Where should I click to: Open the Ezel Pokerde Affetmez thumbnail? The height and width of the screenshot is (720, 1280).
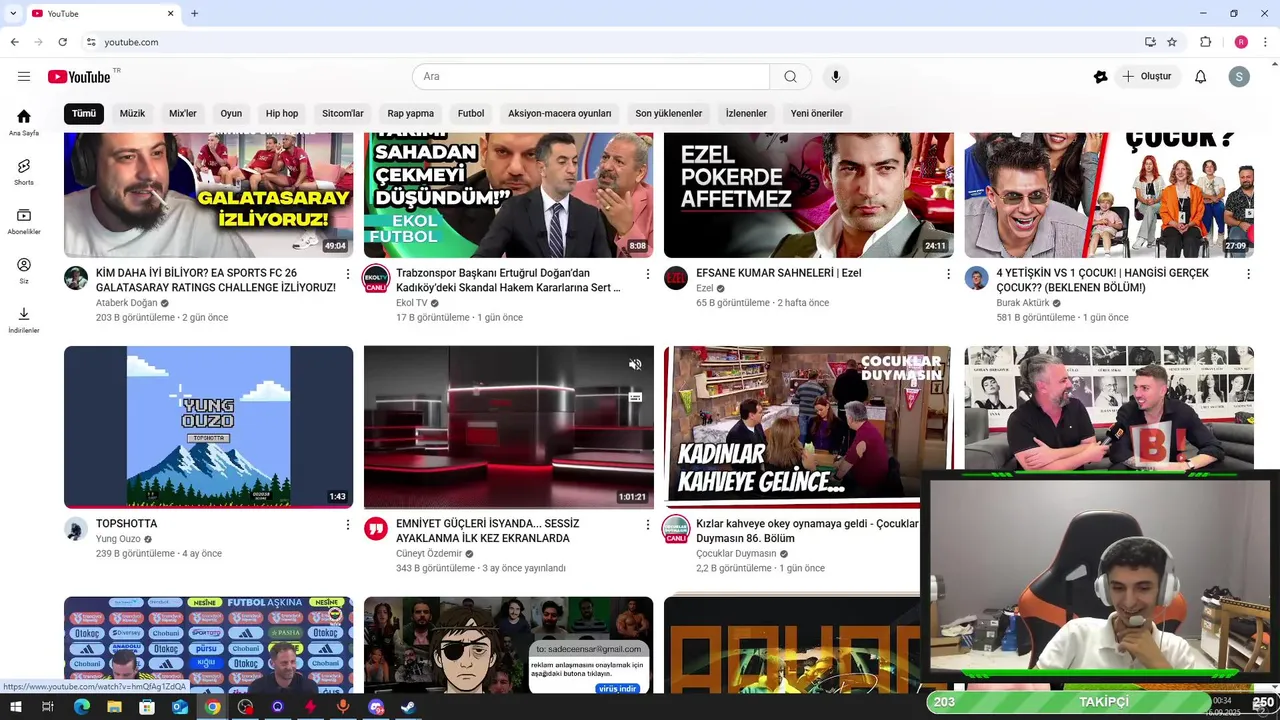tap(808, 195)
